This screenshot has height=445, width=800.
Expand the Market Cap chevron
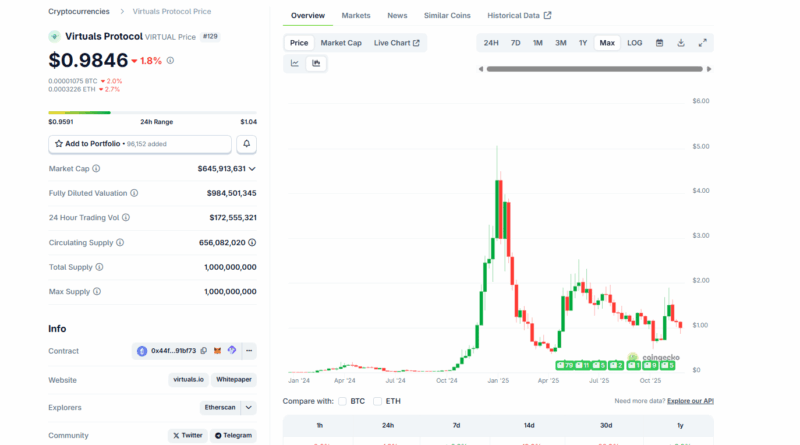pyautogui.click(x=252, y=169)
